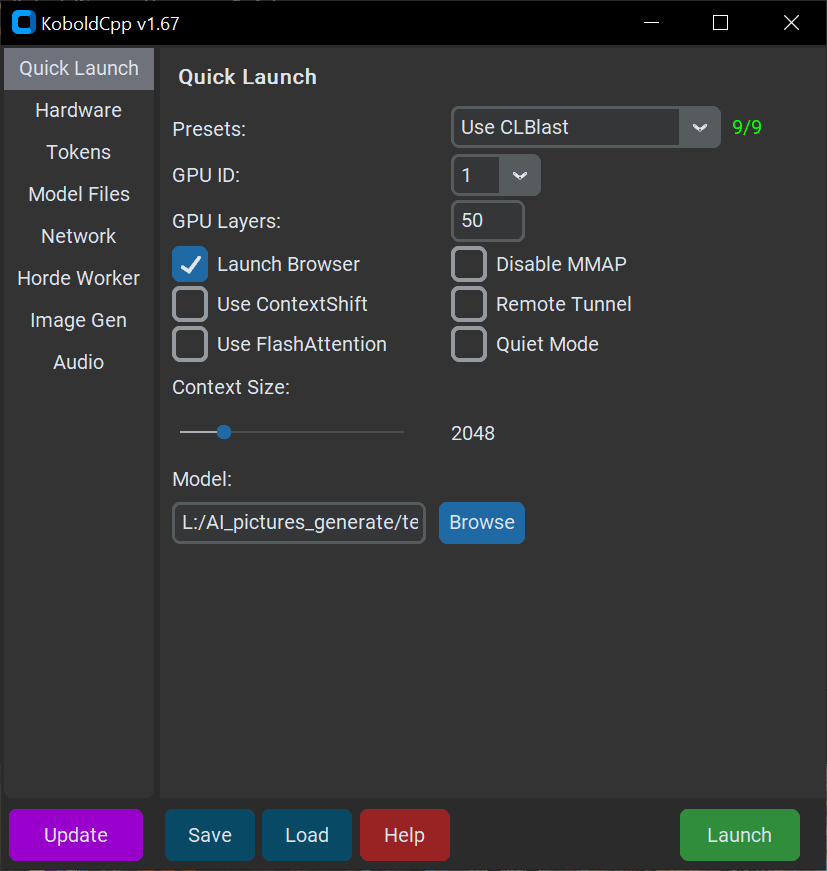The width and height of the screenshot is (827, 871).
Task: Click the Browse button for model
Action: click(x=482, y=523)
